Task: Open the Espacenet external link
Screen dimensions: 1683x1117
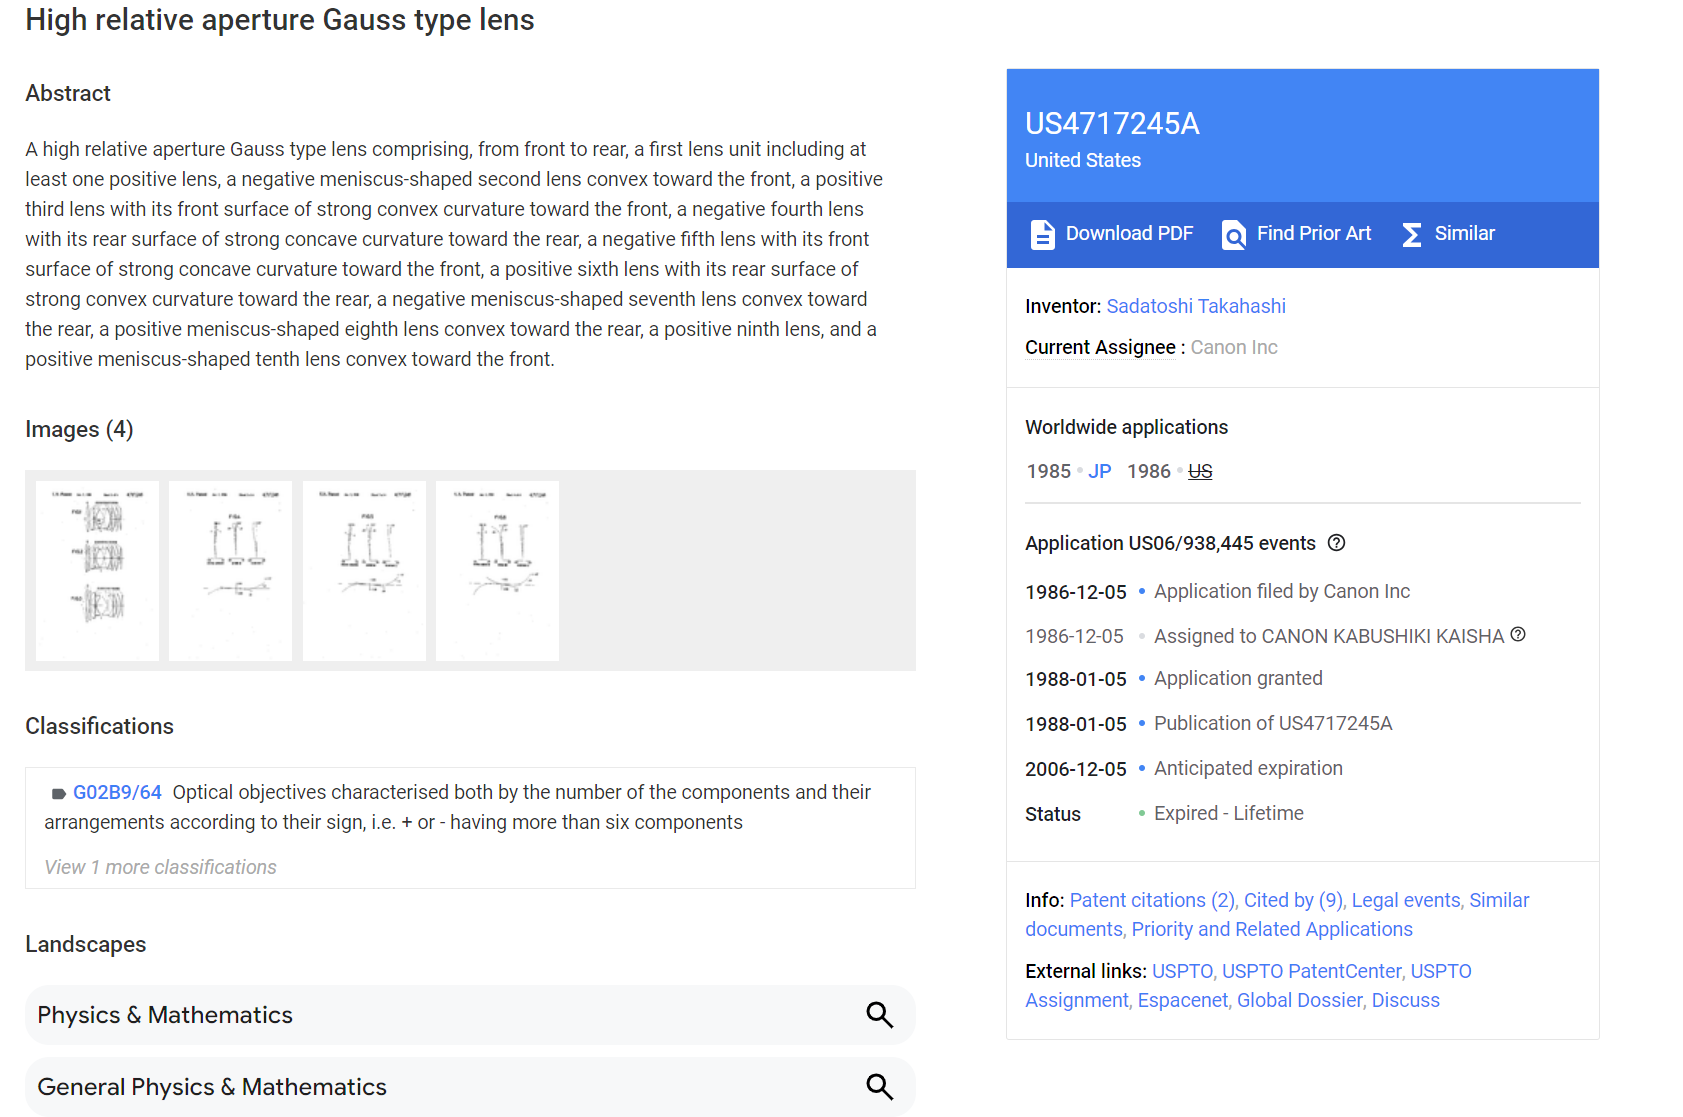Action: coord(1183,1000)
